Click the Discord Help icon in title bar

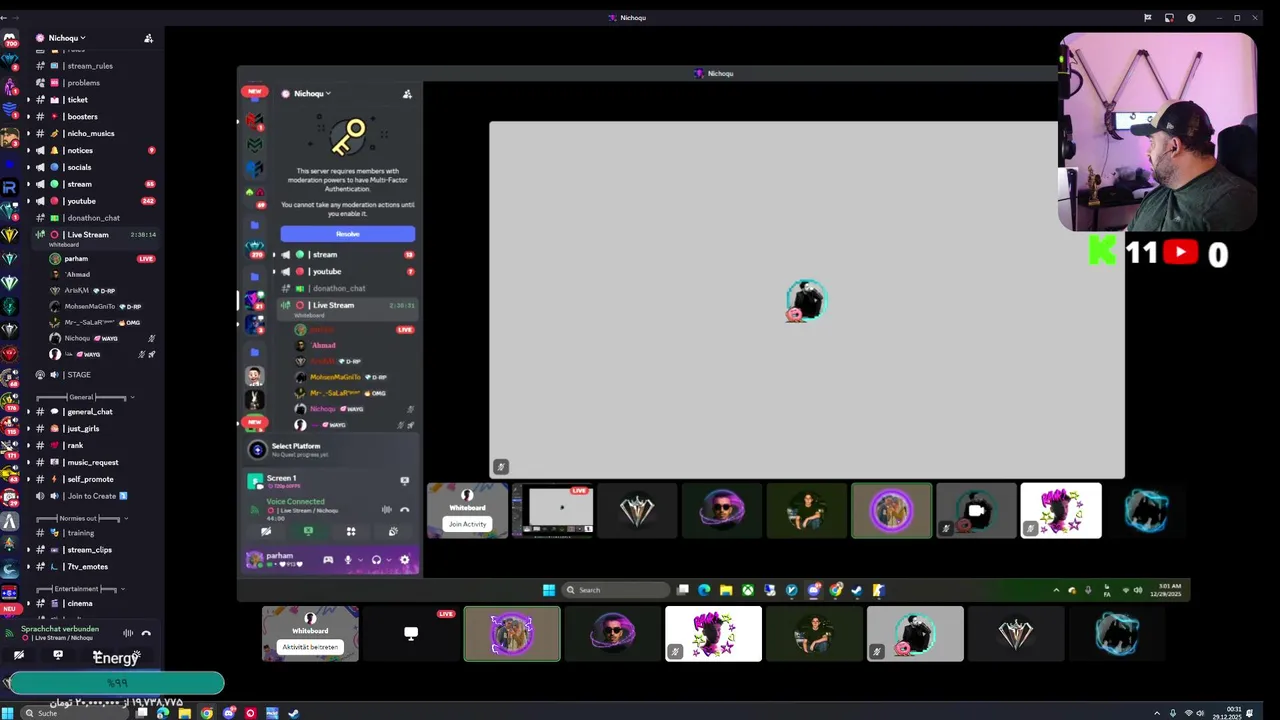[x=1191, y=18]
